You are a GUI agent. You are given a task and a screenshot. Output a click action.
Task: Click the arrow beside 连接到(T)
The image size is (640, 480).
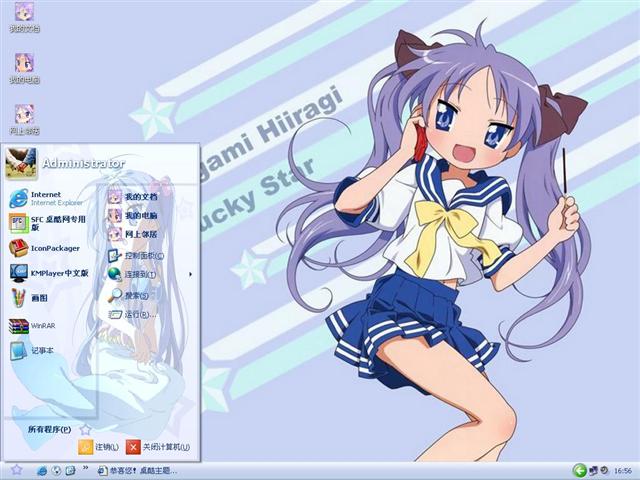[x=190, y=274]
